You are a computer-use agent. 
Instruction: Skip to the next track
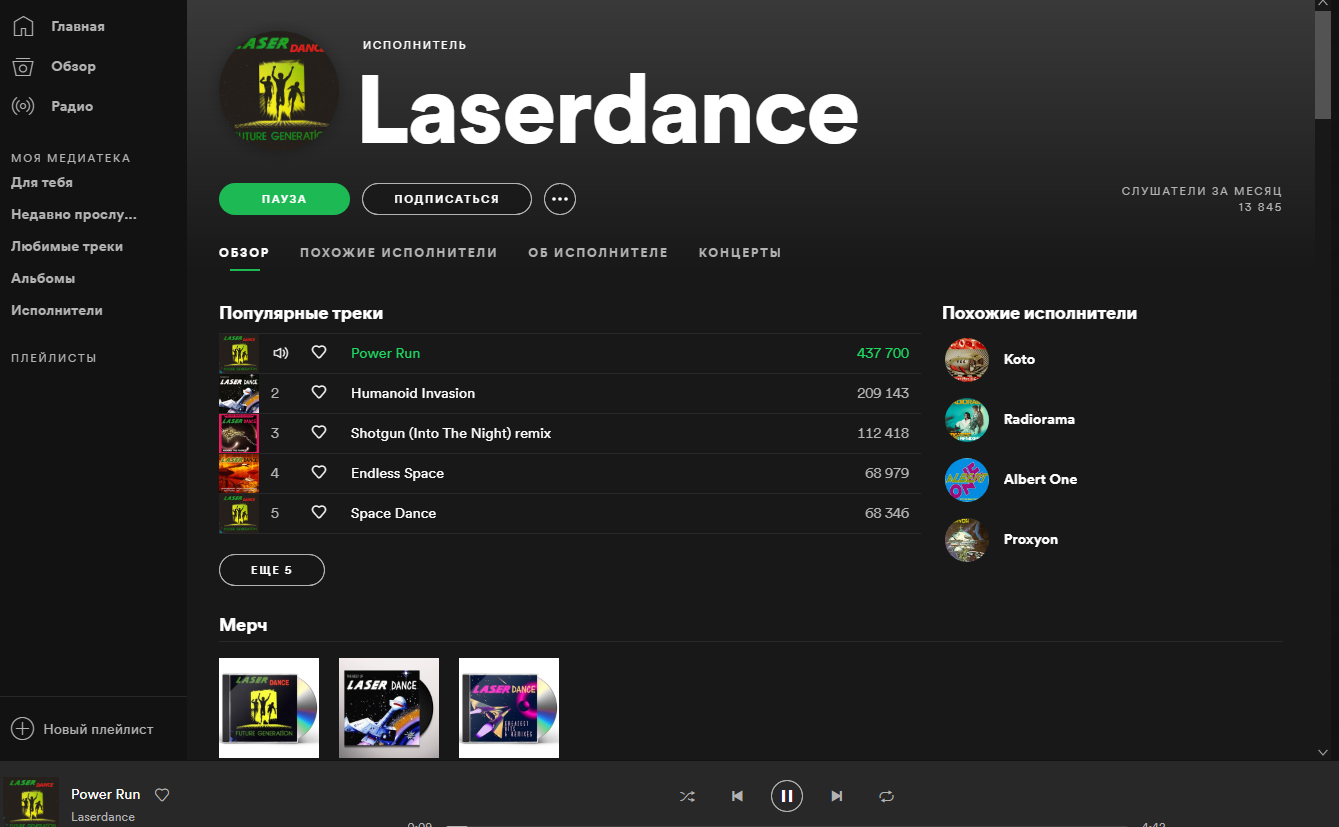[837, 796]
